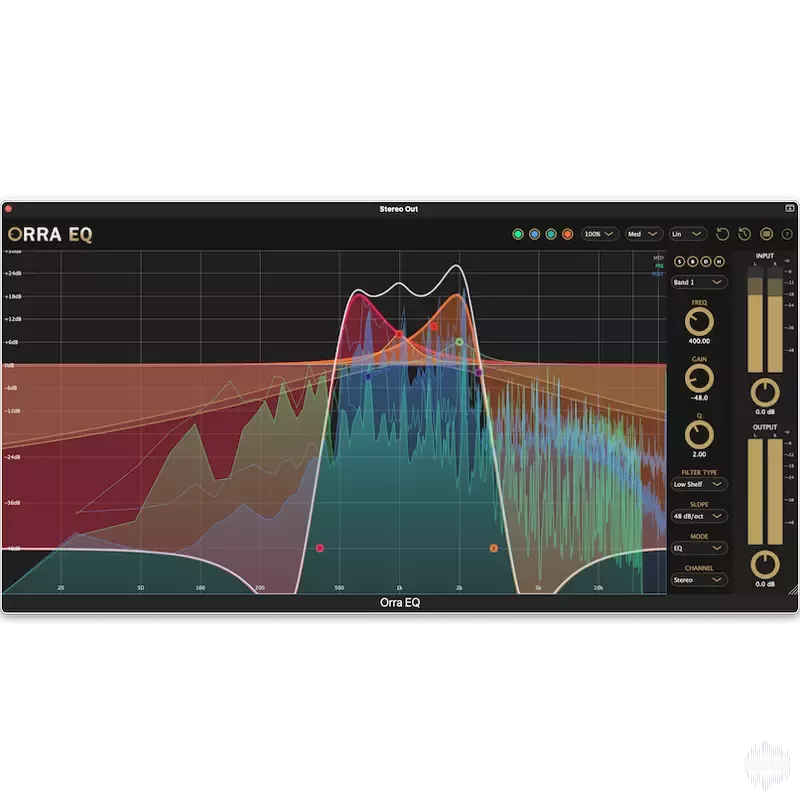800x800 pixels.
Task: Click the FREQ knob
Action: pyautogui.click(x=699, y=321)
